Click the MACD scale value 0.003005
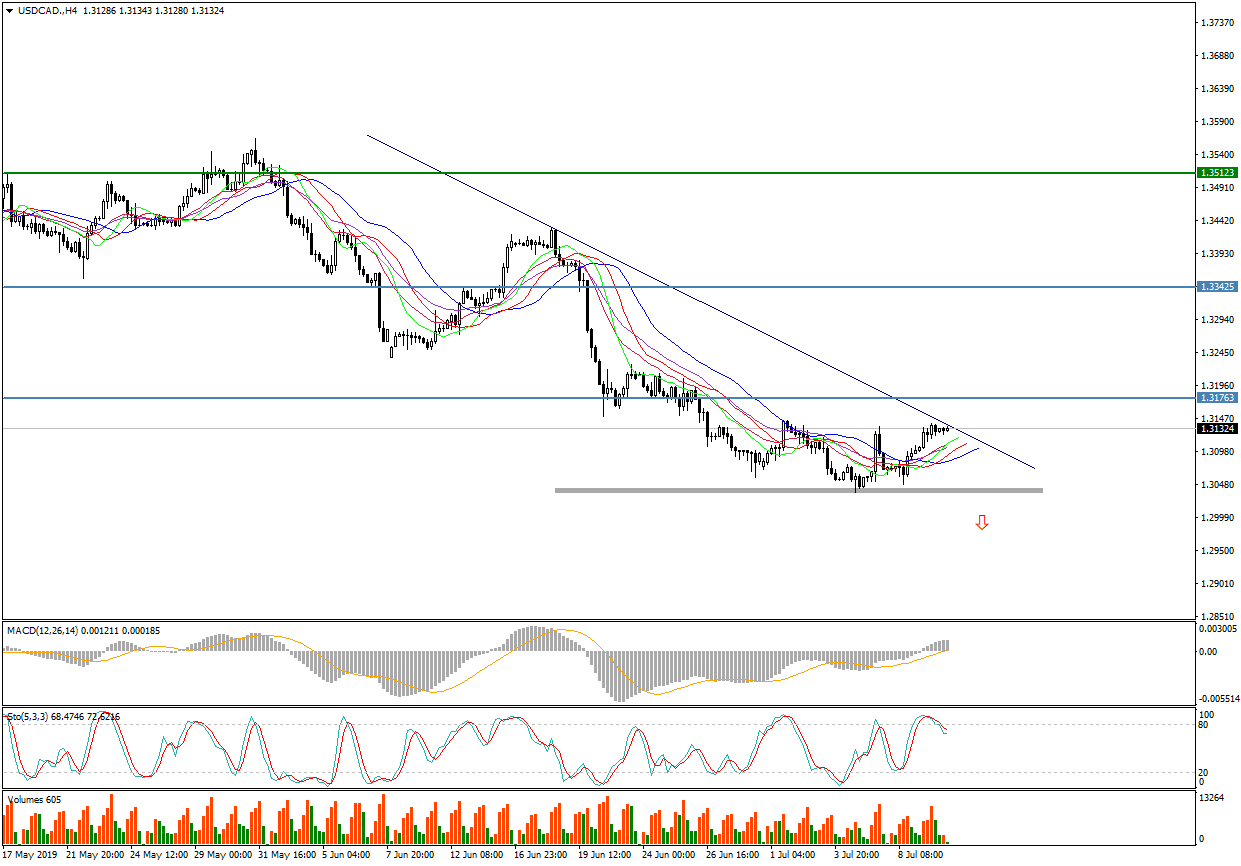 click(1219, 628)
